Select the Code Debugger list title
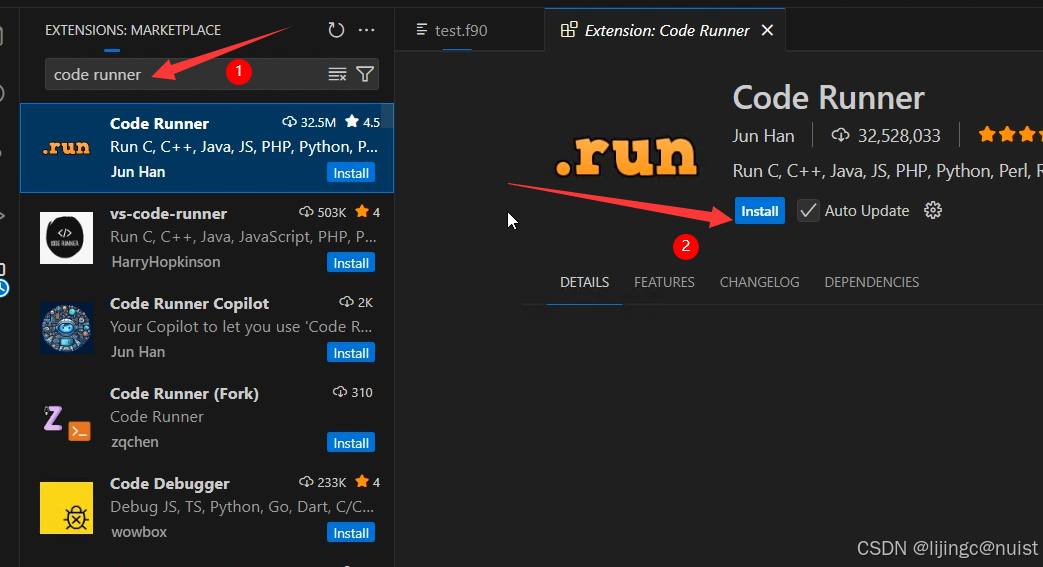The height and width of the screenshot is (567, 1043). (x=170, y=483)
